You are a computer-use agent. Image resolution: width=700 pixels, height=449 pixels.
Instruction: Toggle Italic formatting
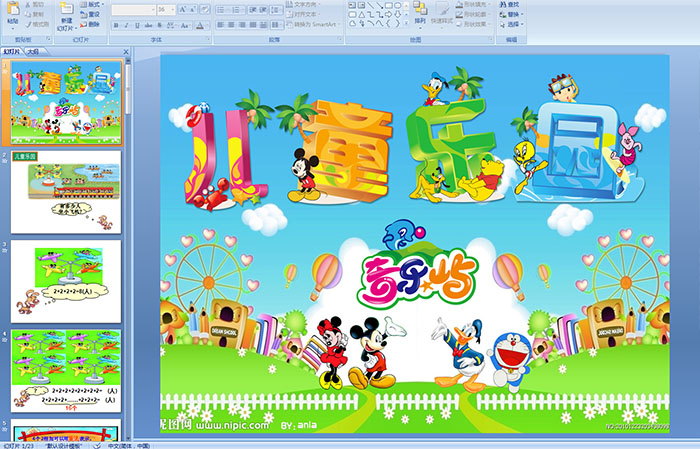[x=126, y=25]
